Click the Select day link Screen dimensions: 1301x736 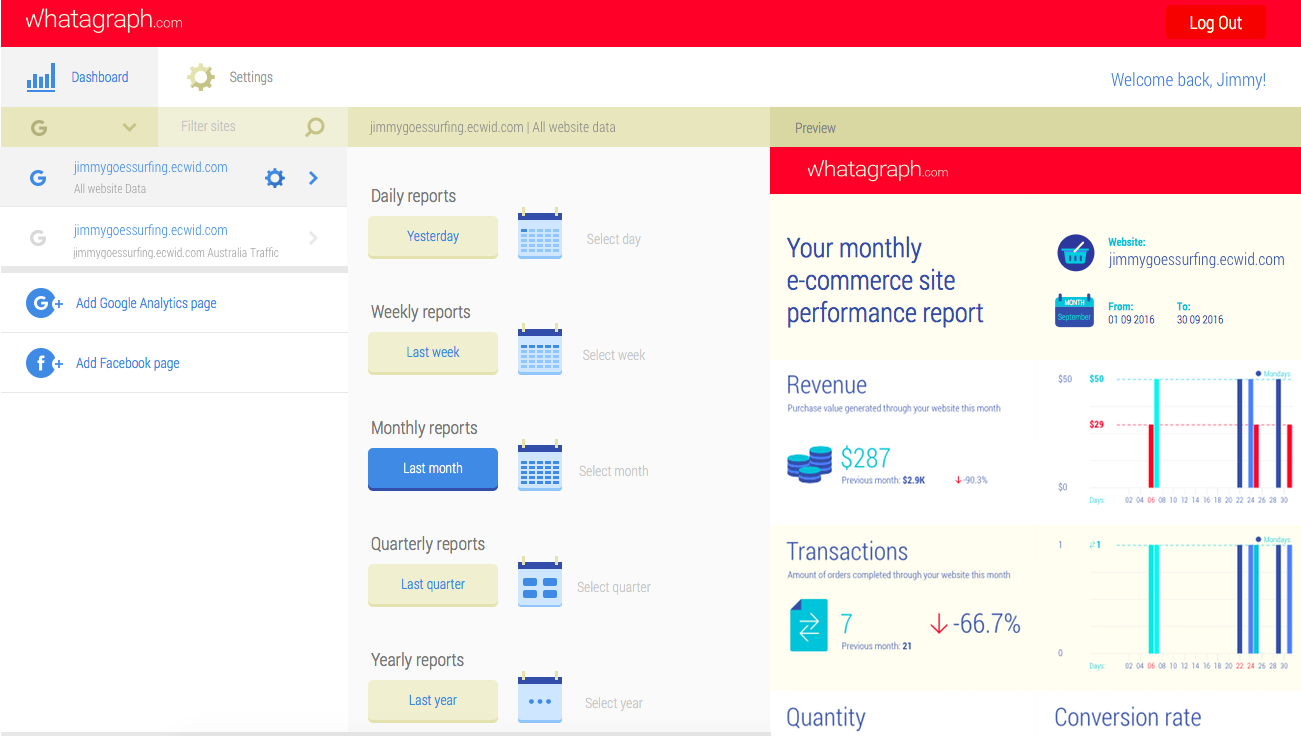(614, 239)
